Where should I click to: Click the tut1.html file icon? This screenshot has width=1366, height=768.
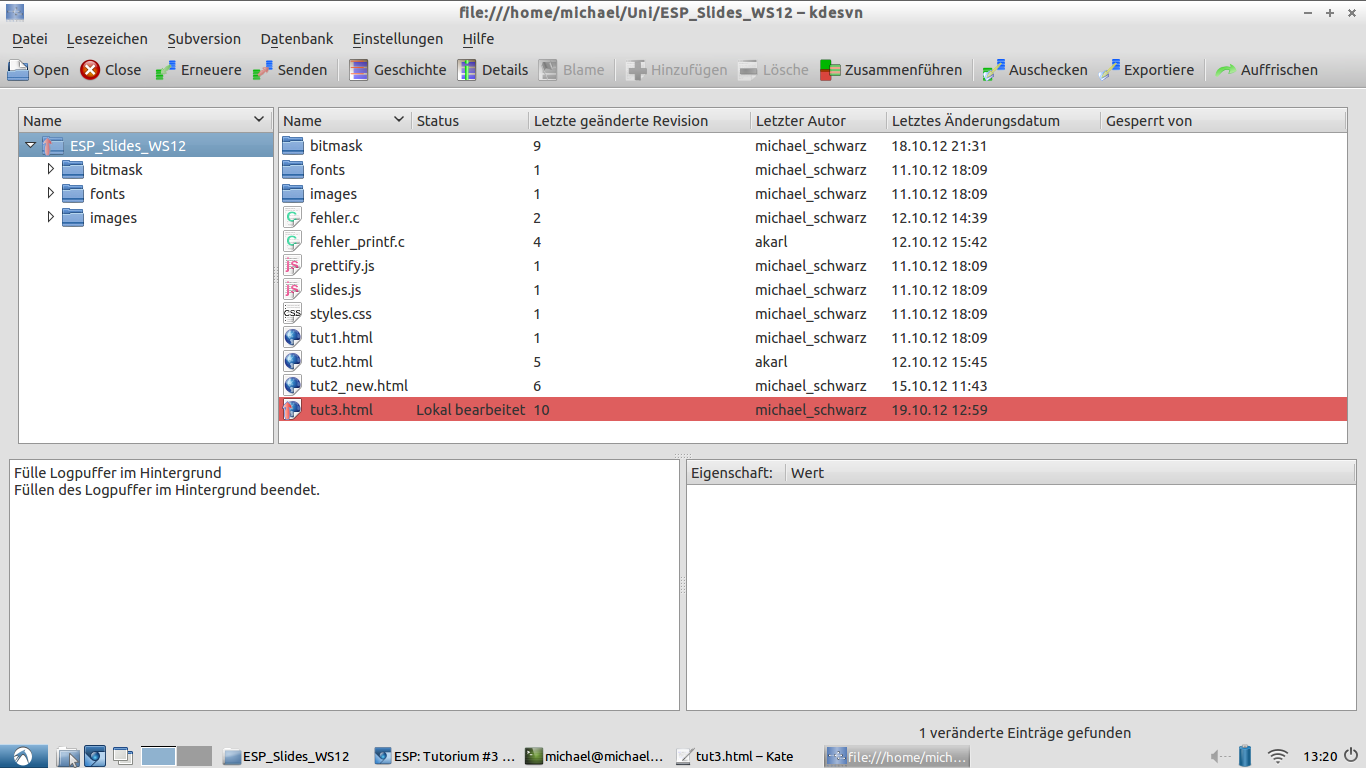(292, 337)
